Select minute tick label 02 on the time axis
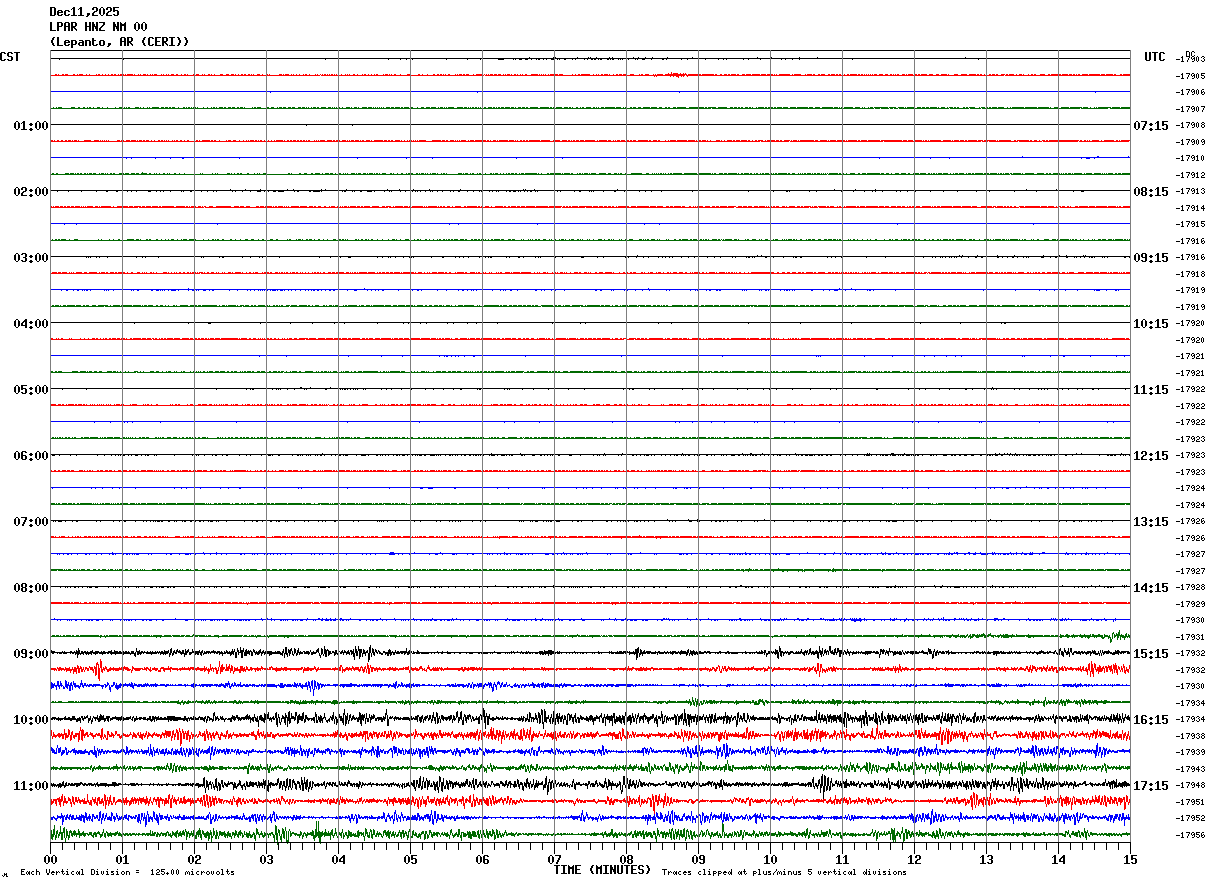The image size is (1210, 886). pyautogui.click(x=195, y=859)
